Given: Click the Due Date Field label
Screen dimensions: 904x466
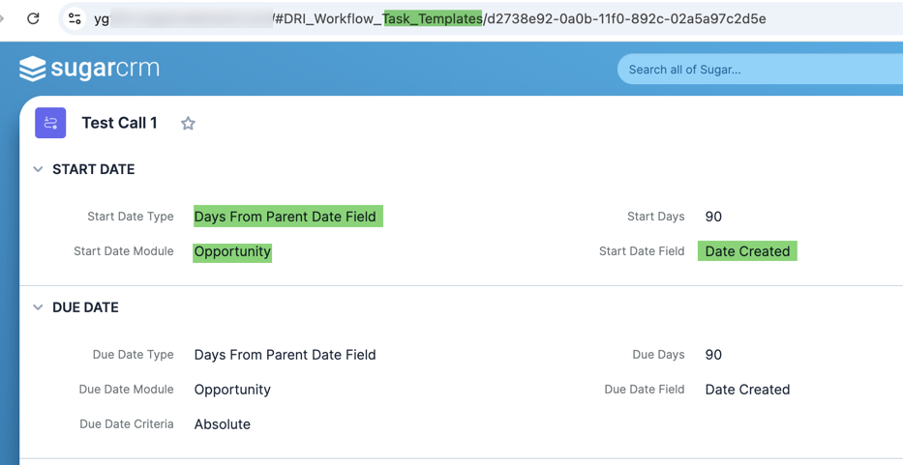Looking at the screenshot, I should 644,389.
